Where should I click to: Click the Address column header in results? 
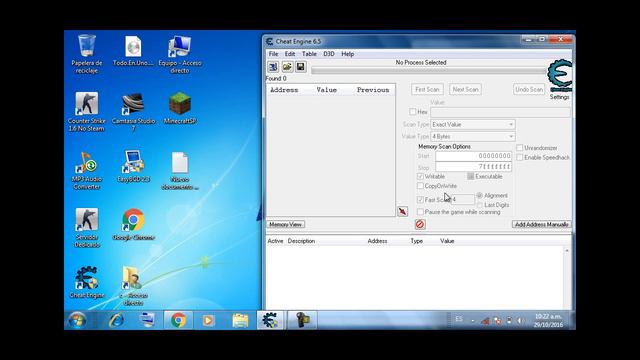click(x=284, y=90)
